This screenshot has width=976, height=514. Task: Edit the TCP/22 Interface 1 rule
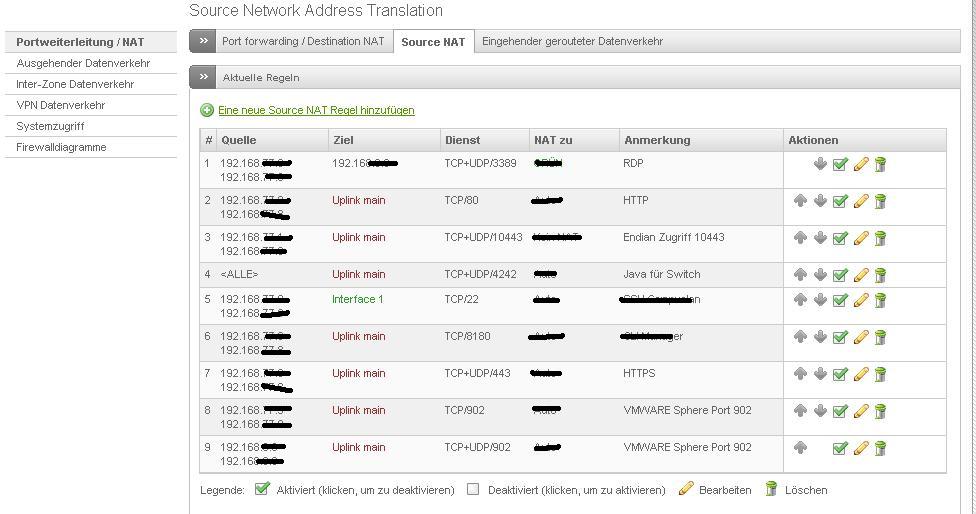point(861,300)
